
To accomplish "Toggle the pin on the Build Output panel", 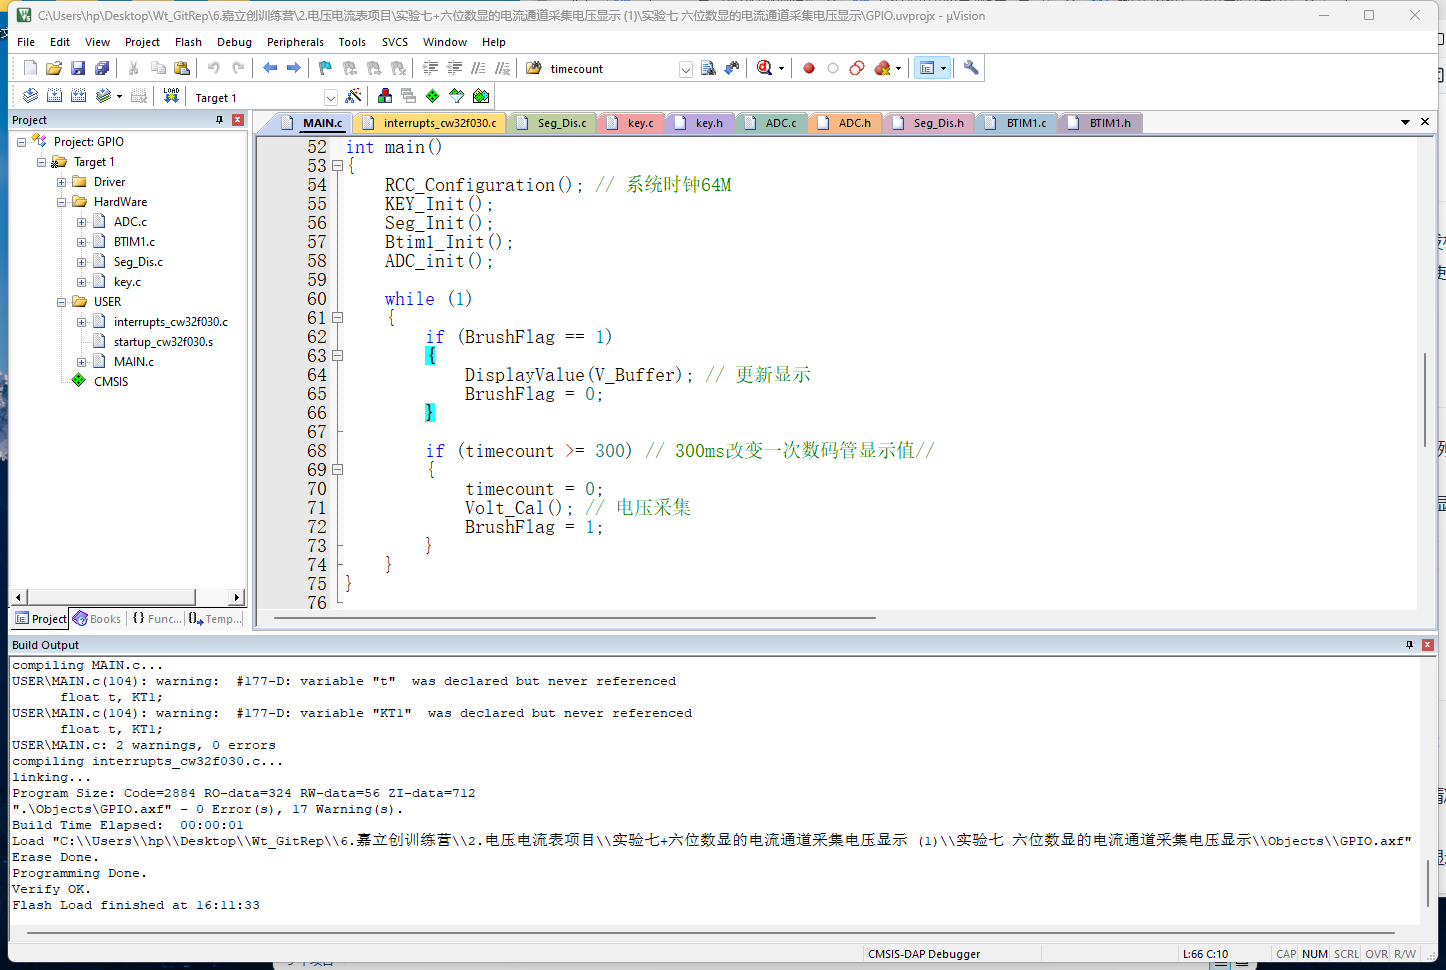I will 1409,645.
